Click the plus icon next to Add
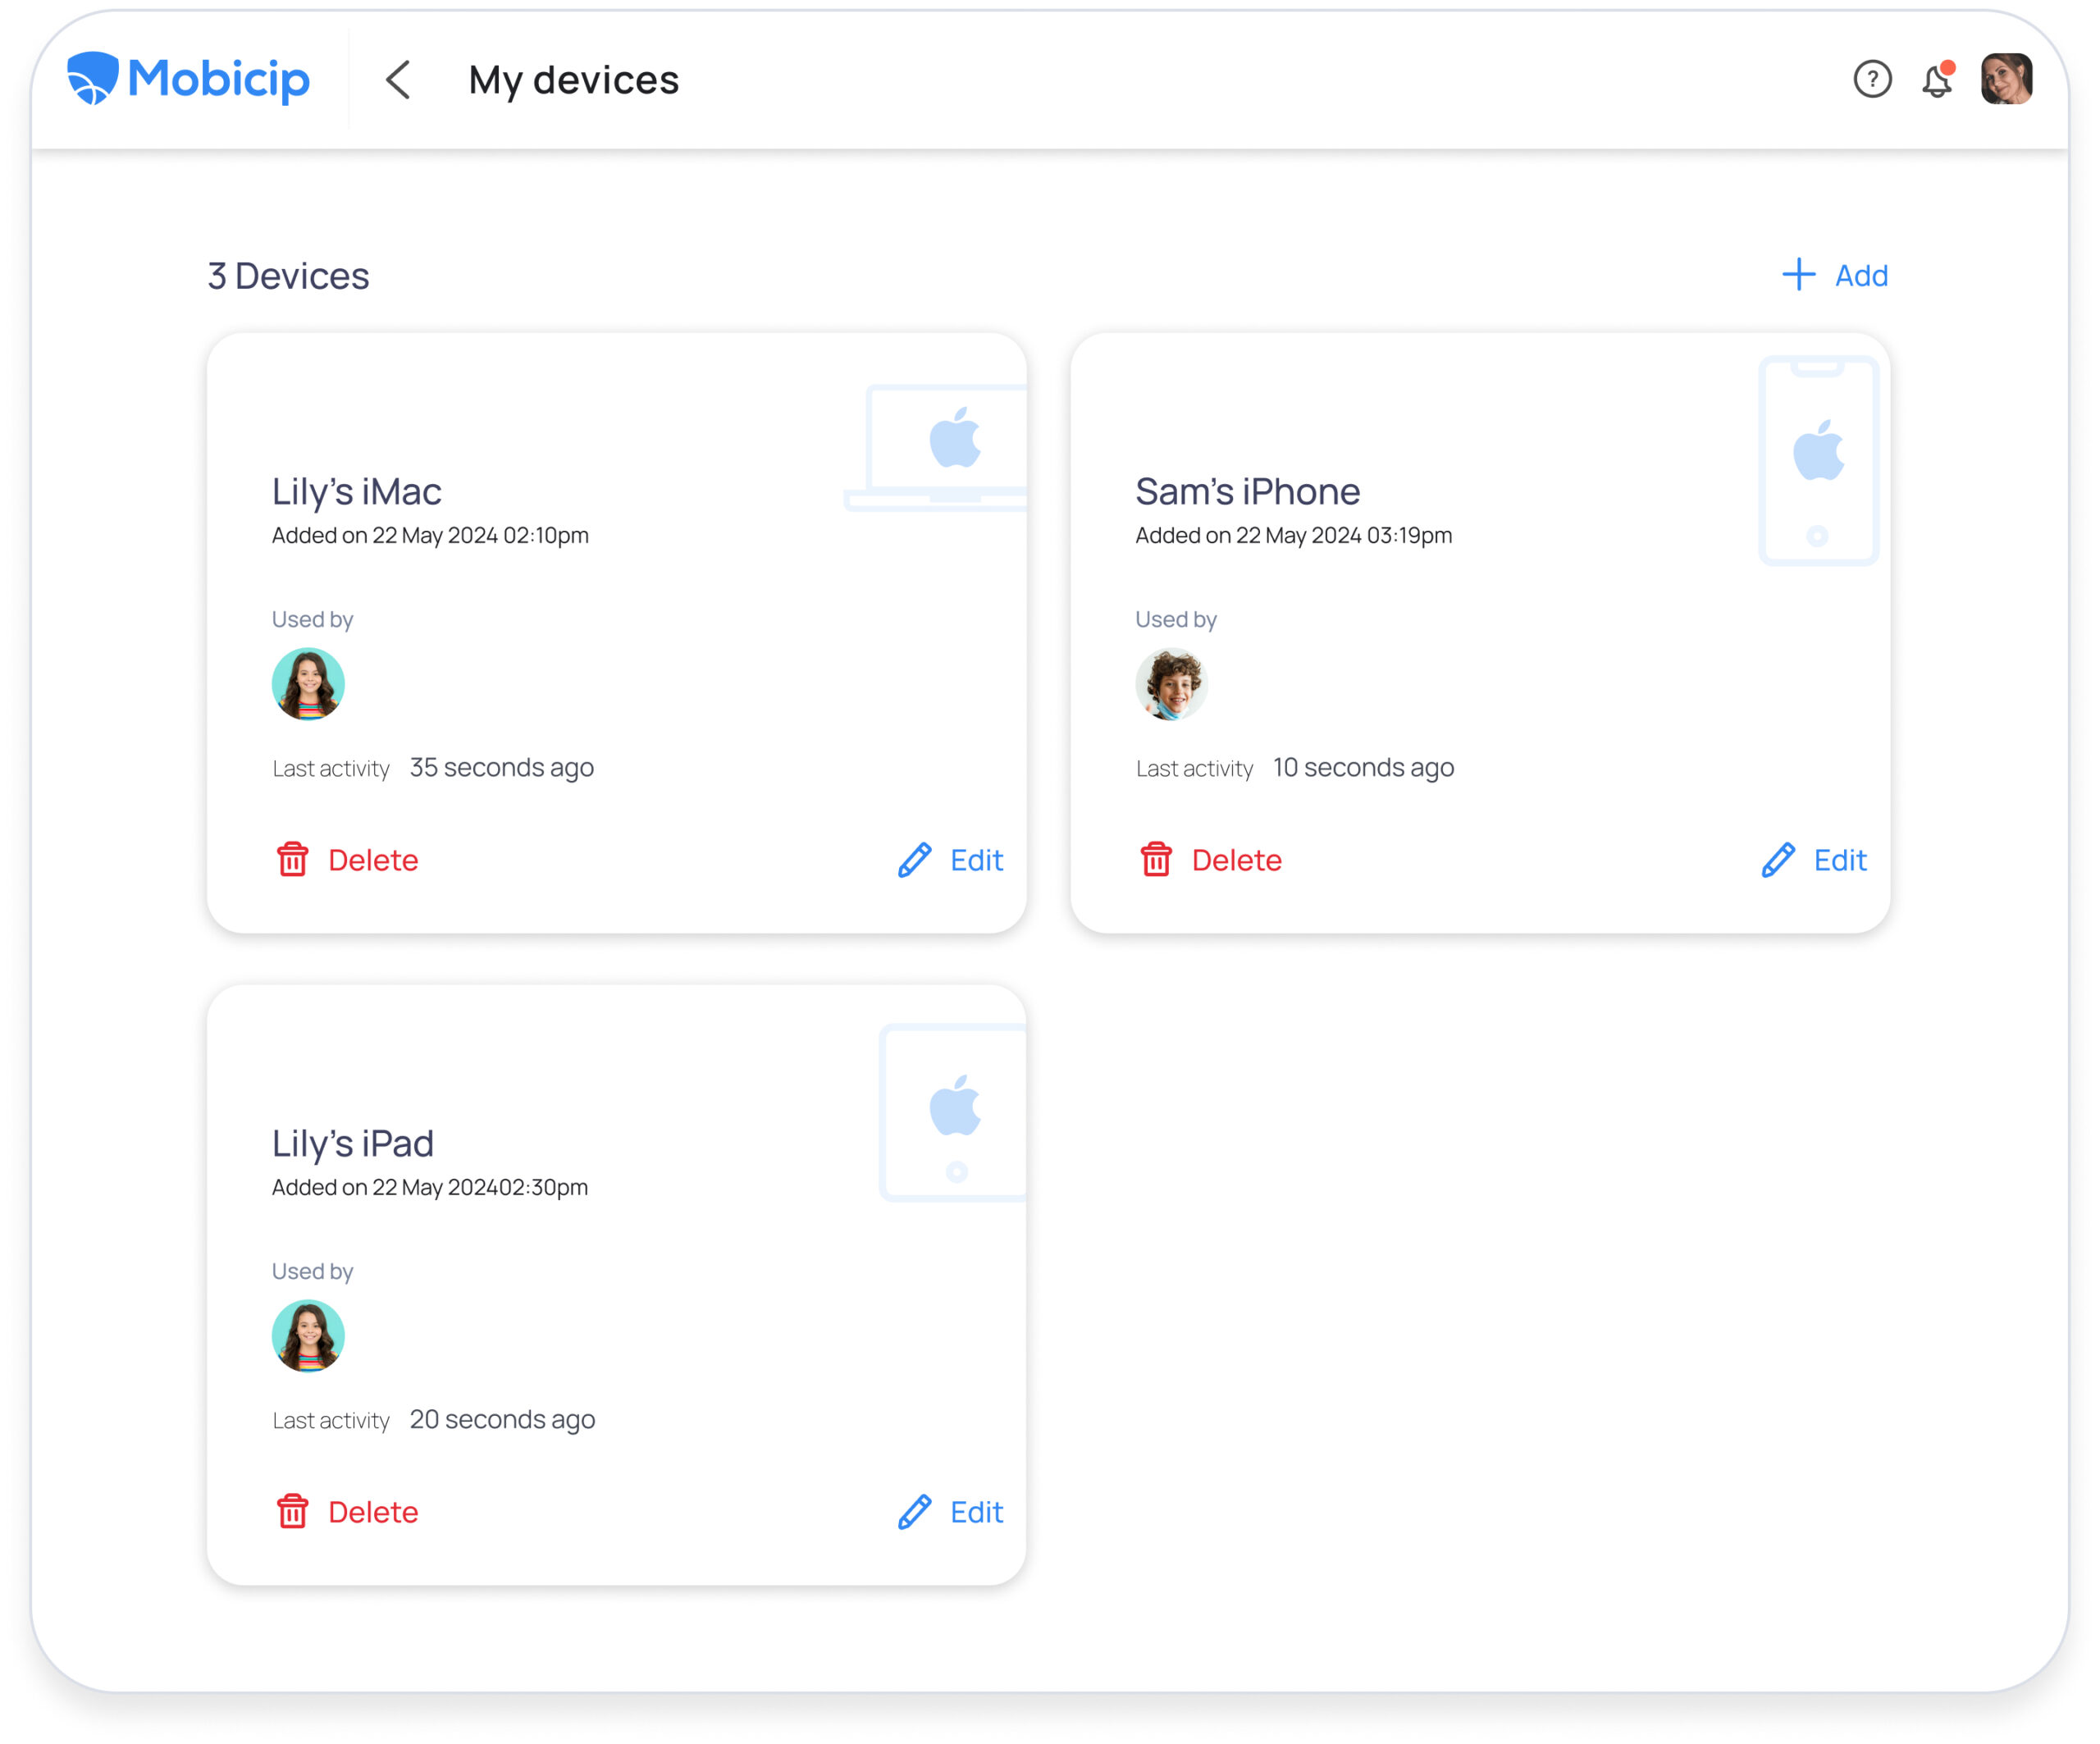Image resolution: width=2100 pixels, height=1744 pixels. pyautogui.click(x=1797, y=274)
